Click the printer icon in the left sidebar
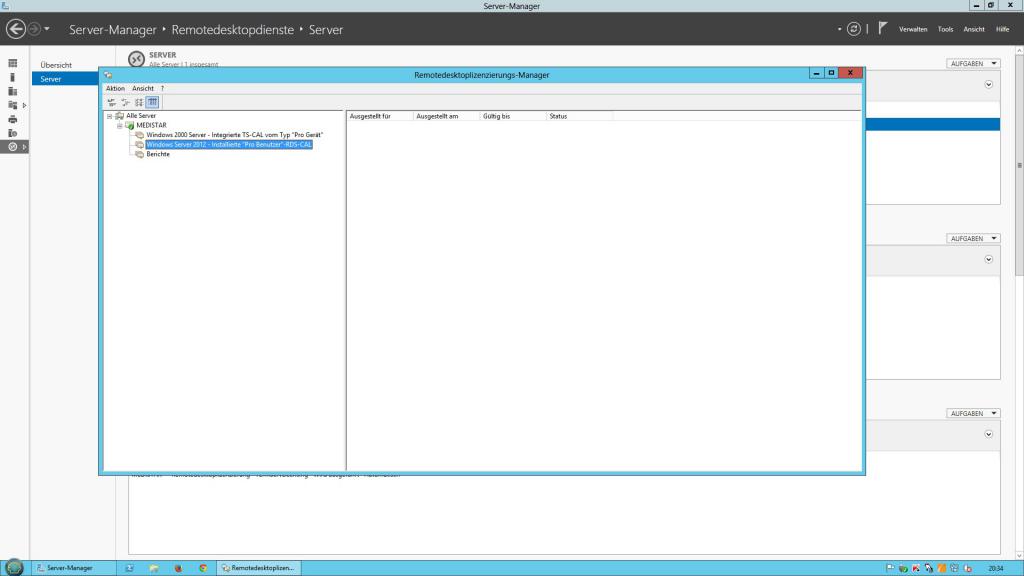1024x576 pixels. [12, 119]
